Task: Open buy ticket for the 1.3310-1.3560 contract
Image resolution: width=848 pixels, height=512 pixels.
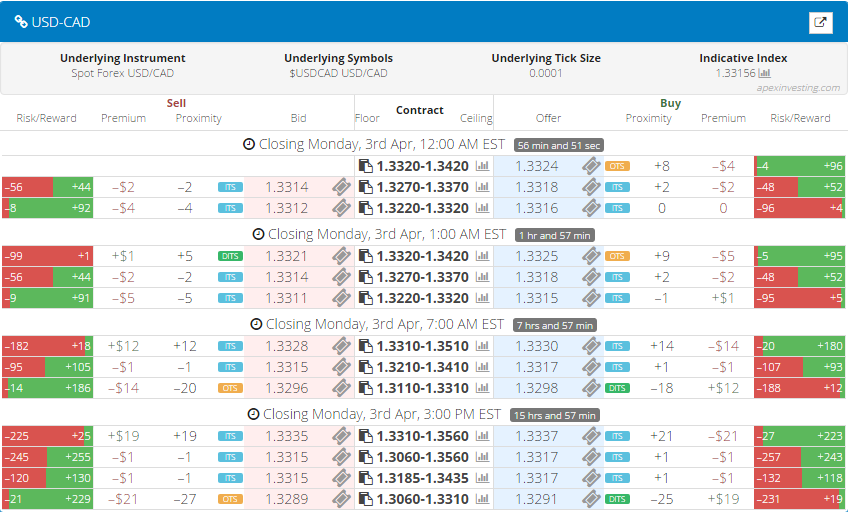Action: [x=591, y=436]
